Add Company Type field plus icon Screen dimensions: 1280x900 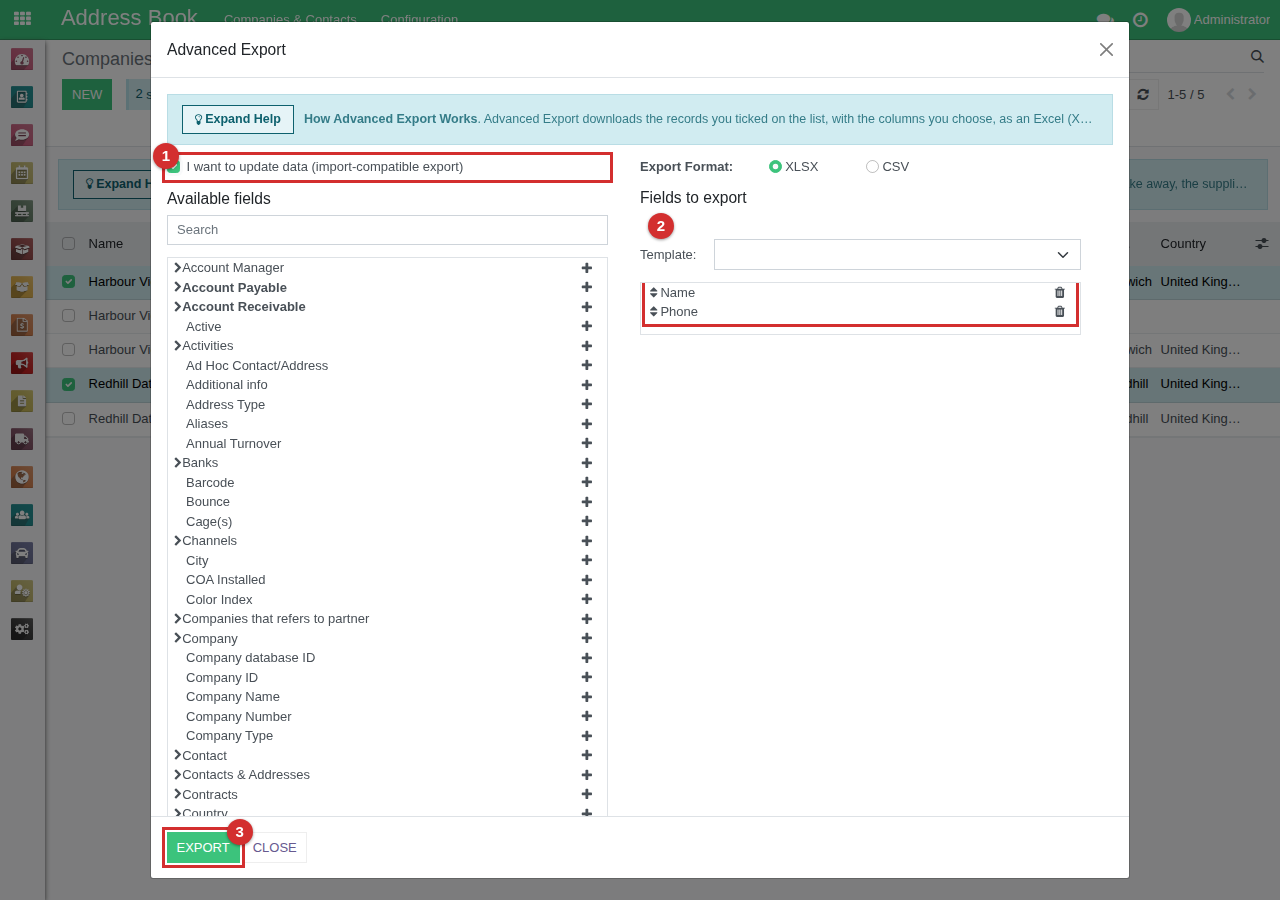[x=587, y=736]
